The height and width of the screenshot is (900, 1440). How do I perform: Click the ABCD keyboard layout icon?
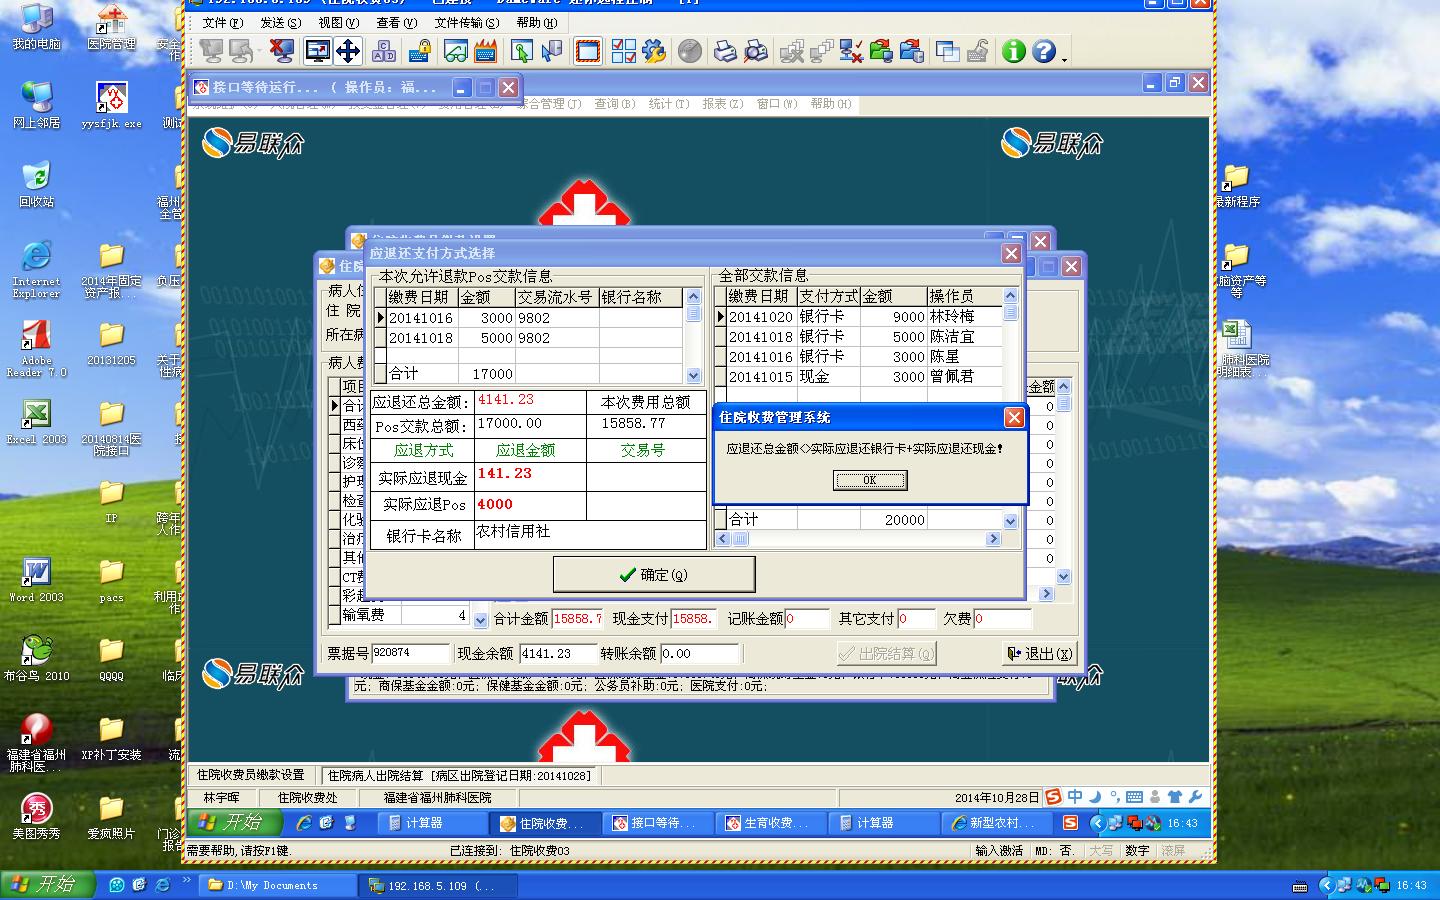383,51
